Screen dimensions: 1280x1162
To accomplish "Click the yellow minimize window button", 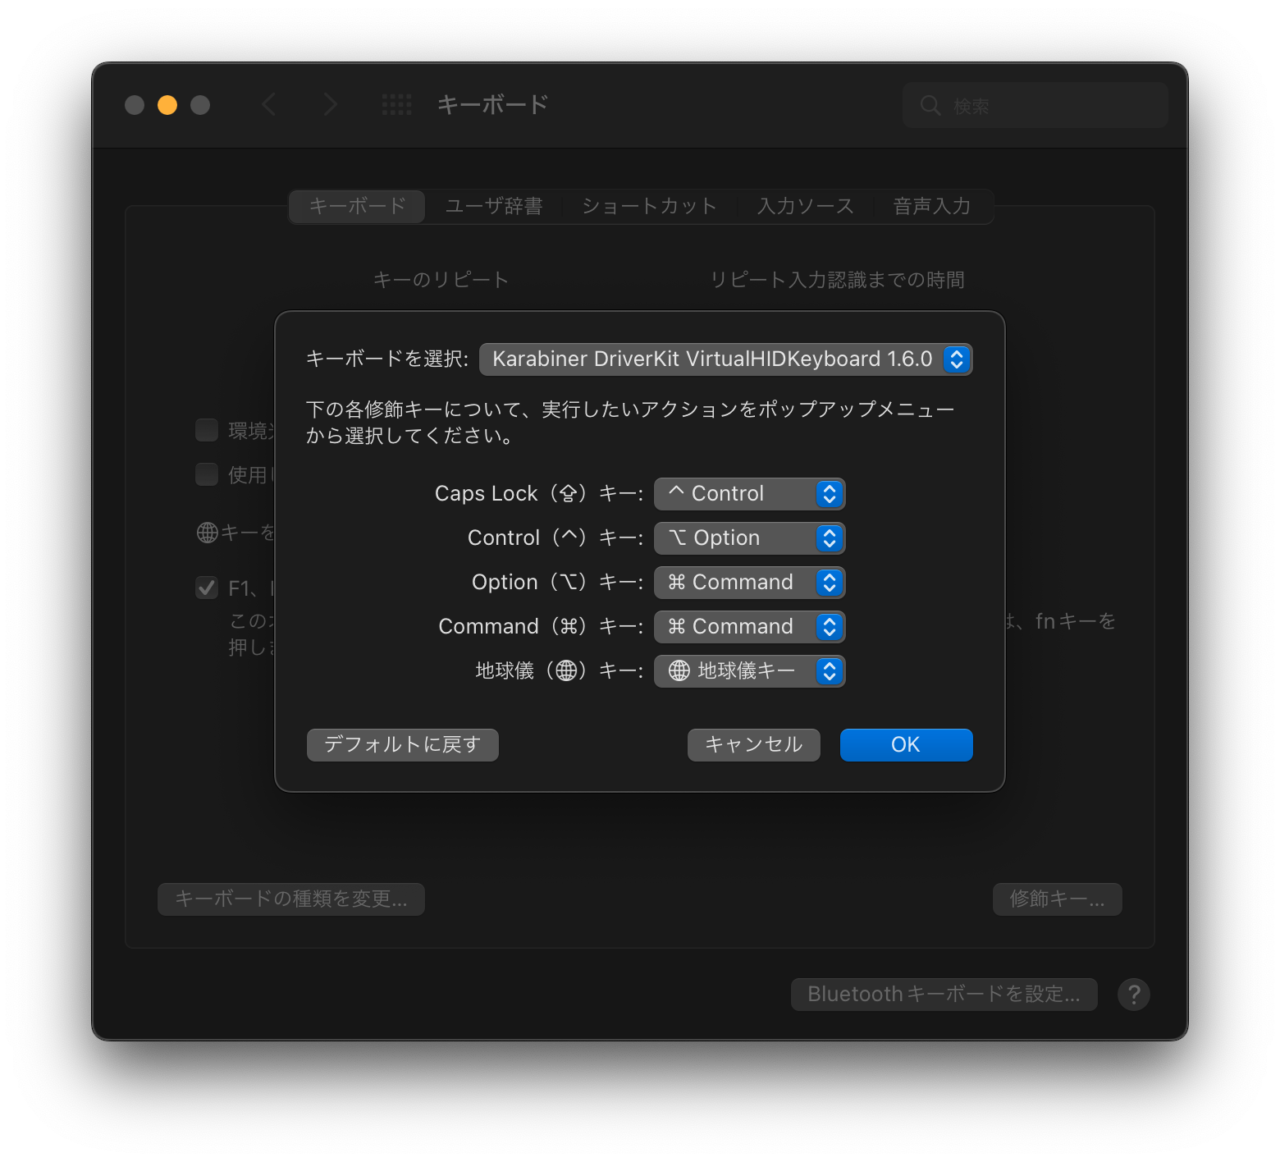I will 167,105.
